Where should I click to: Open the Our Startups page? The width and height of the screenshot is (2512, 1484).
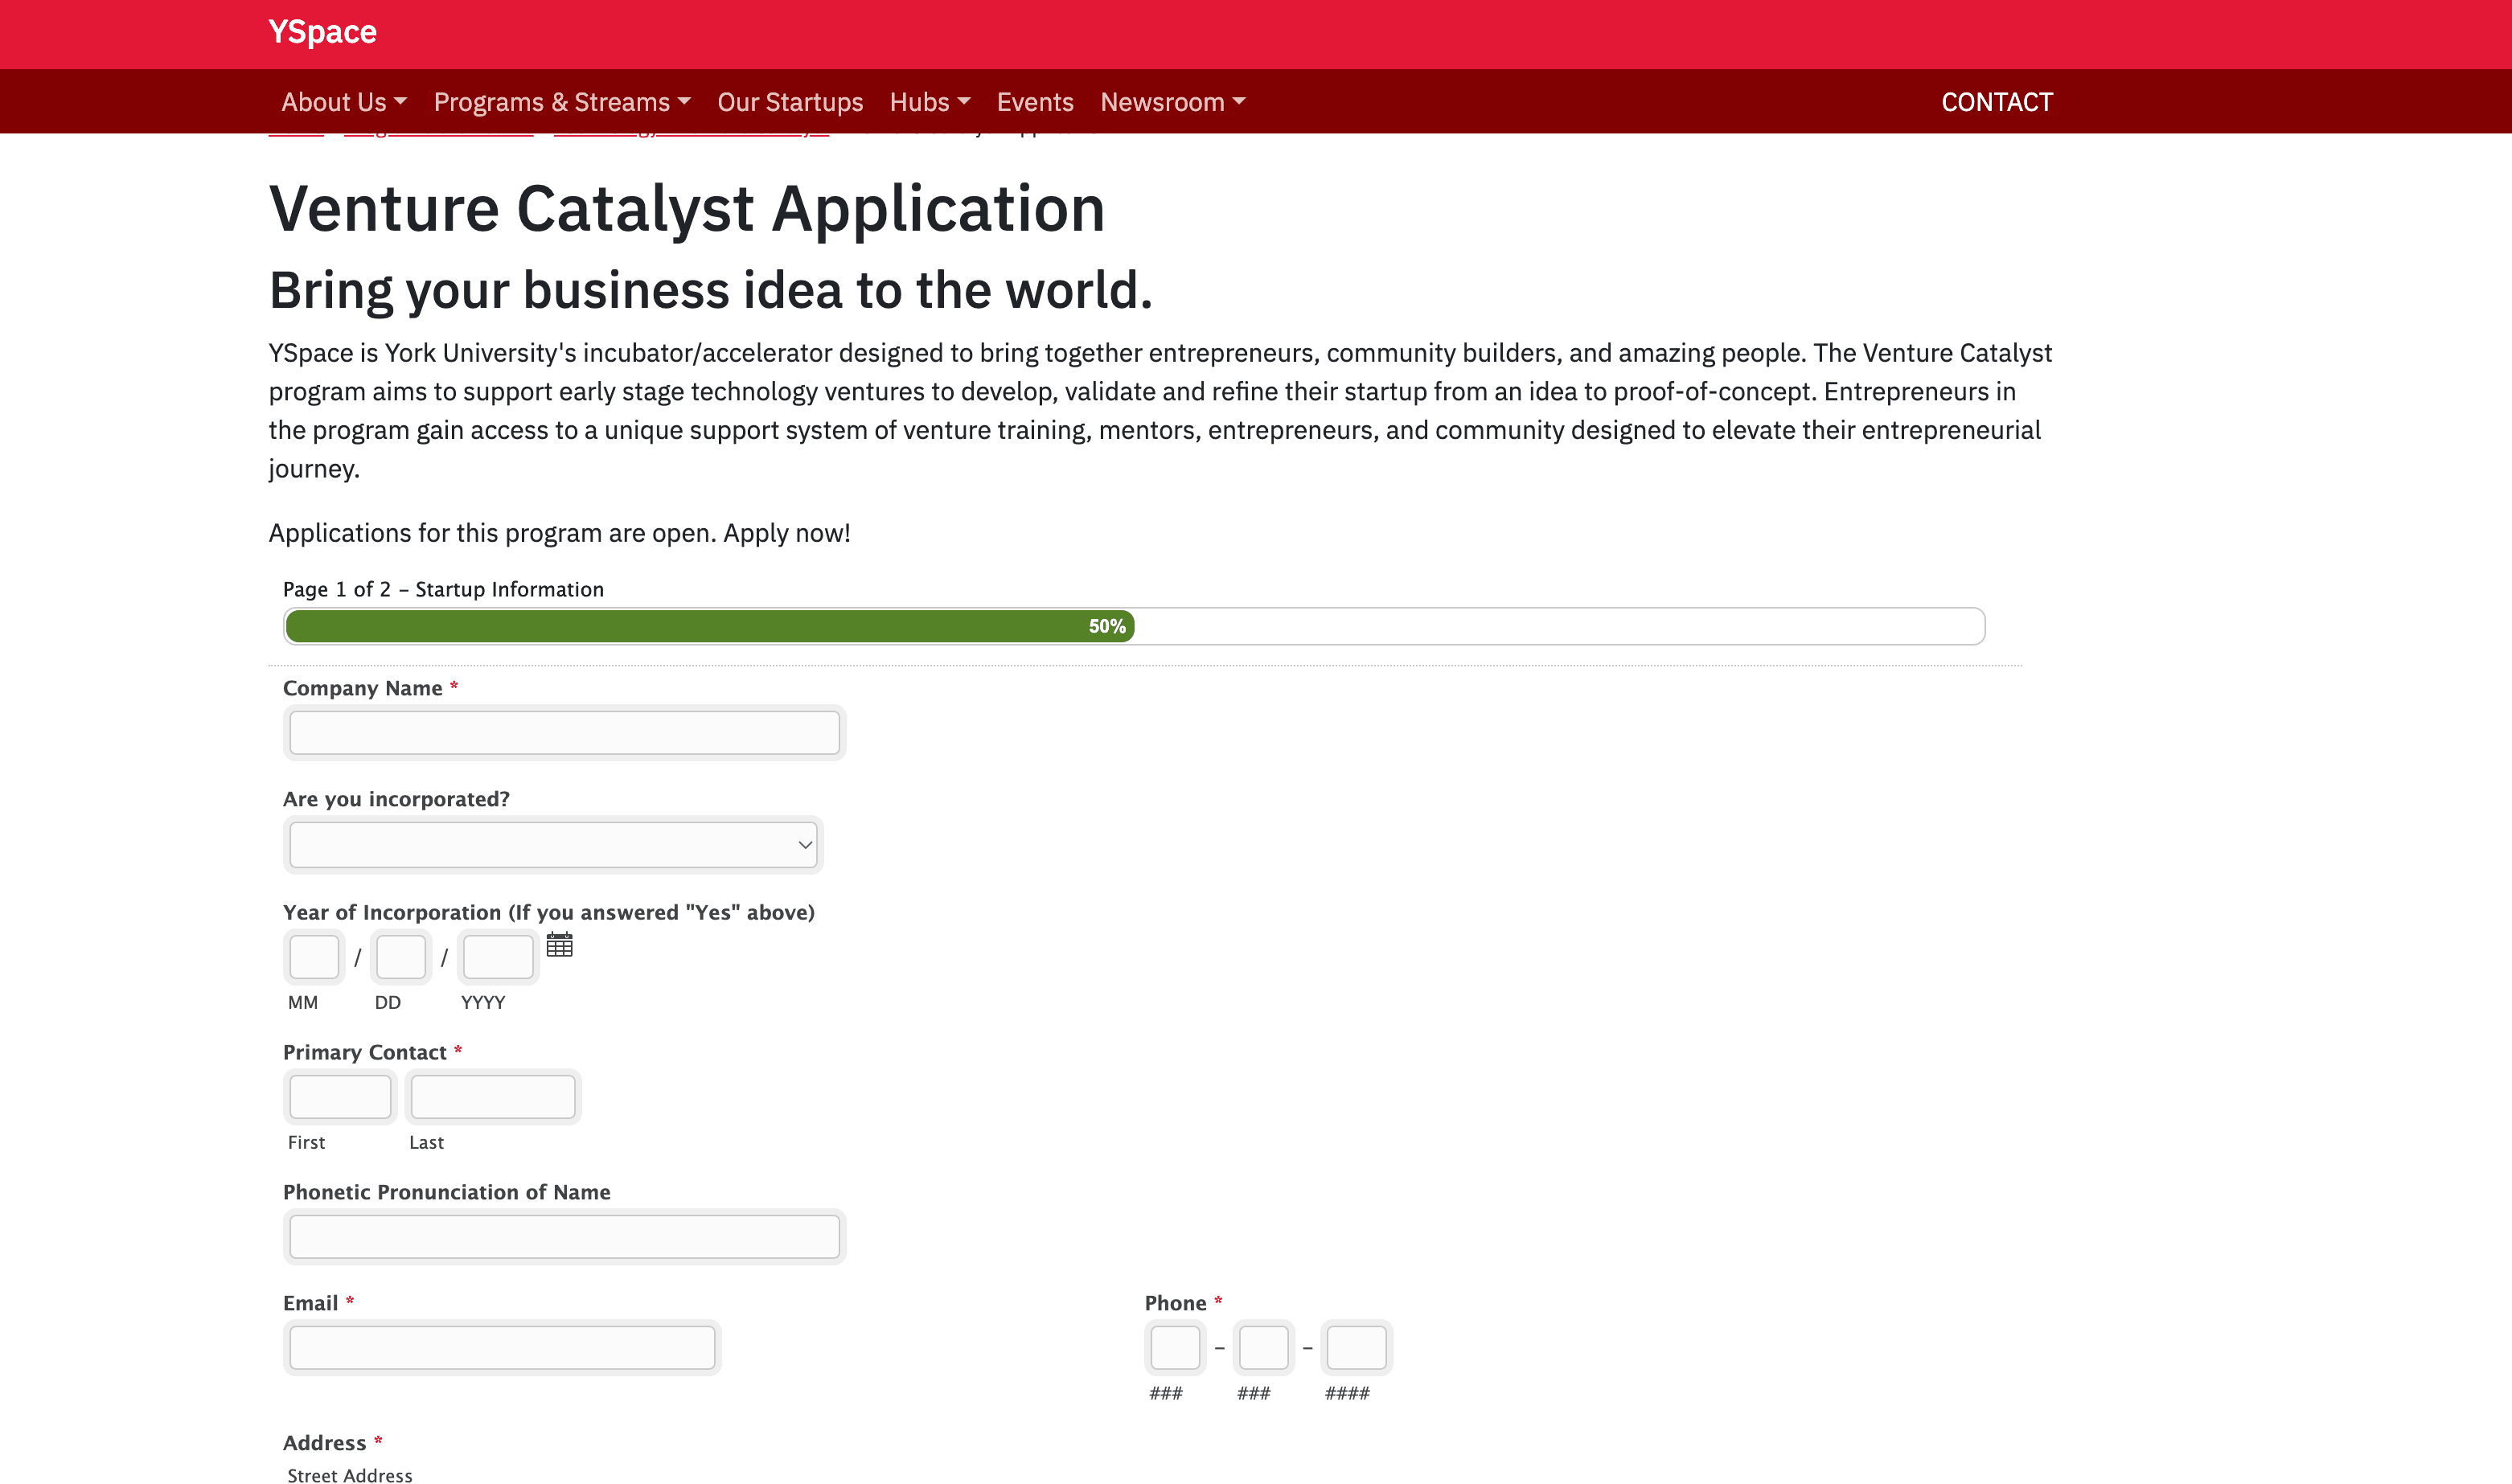(x=790, y=102)
